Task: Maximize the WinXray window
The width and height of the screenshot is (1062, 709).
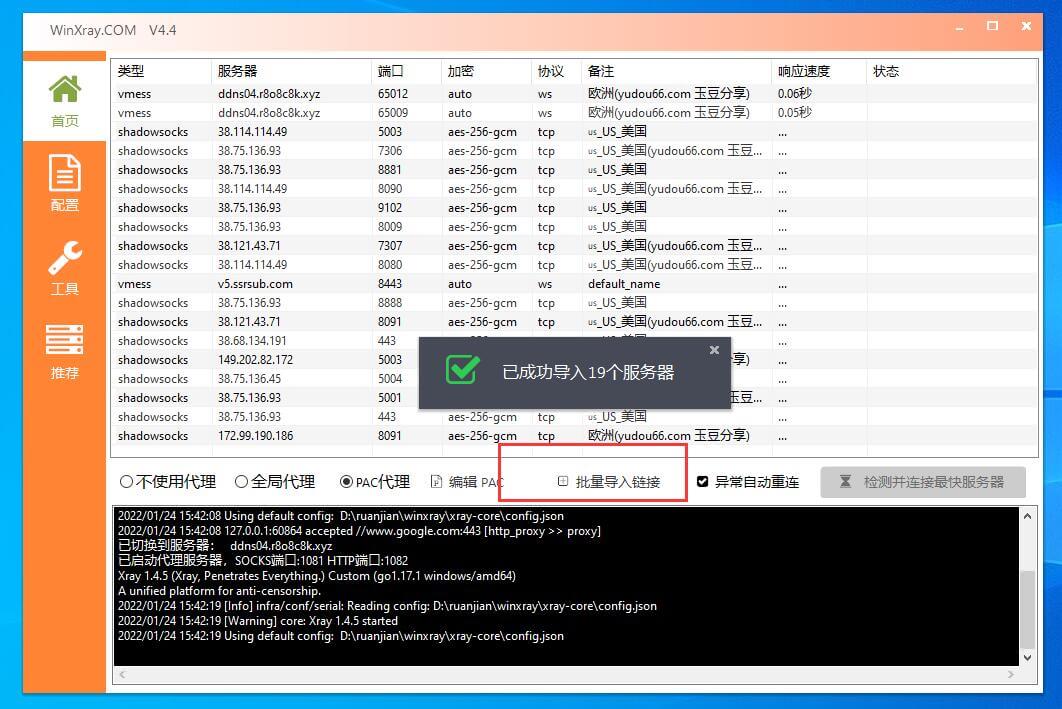Action: coord(992,26)
